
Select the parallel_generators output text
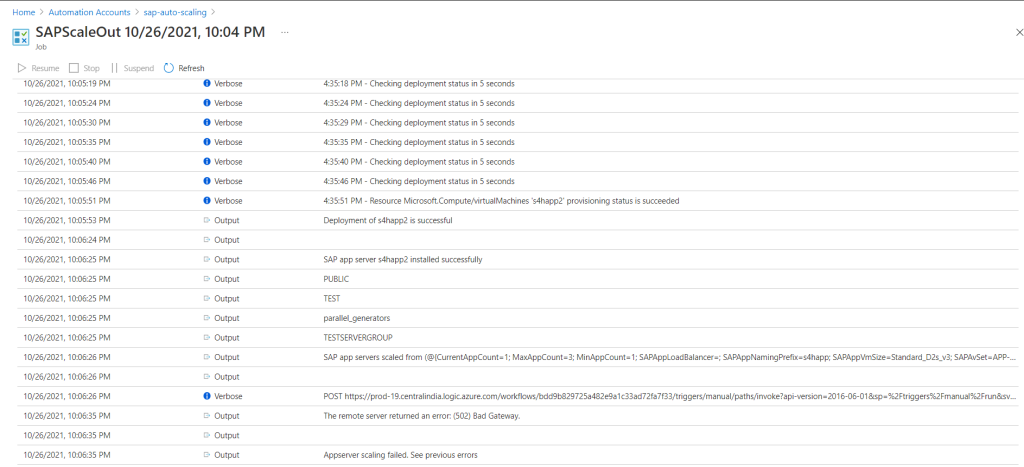click(x=357, y=318)
